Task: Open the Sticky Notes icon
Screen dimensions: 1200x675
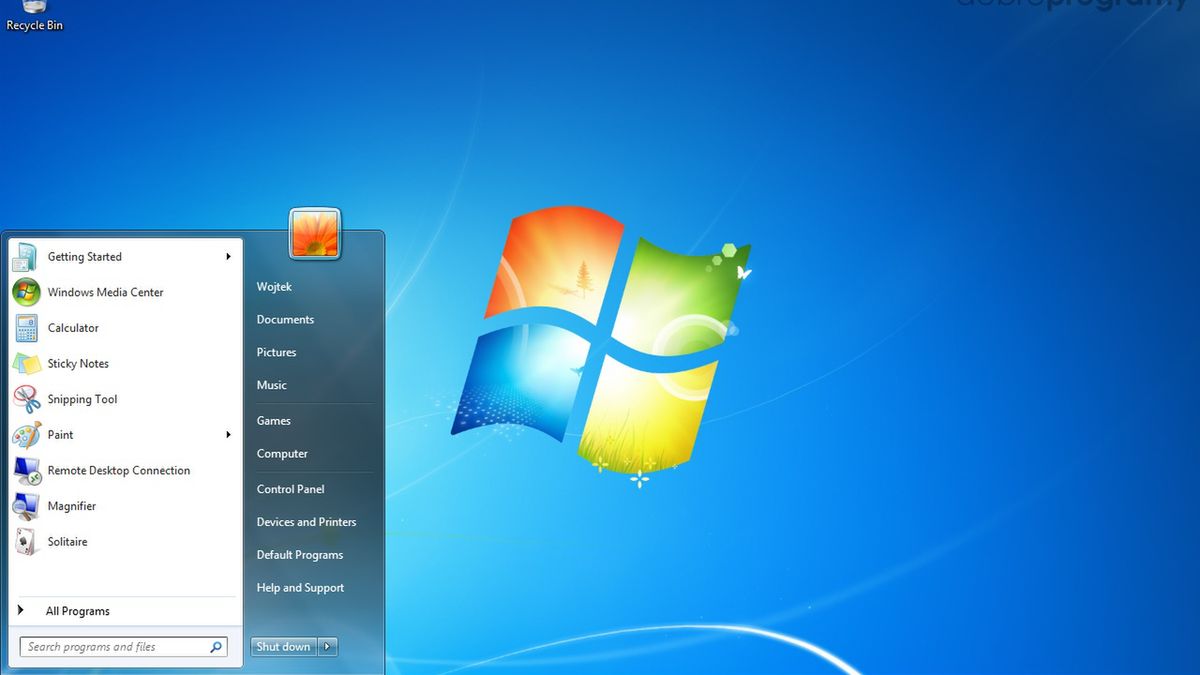Action: [25, 364]
